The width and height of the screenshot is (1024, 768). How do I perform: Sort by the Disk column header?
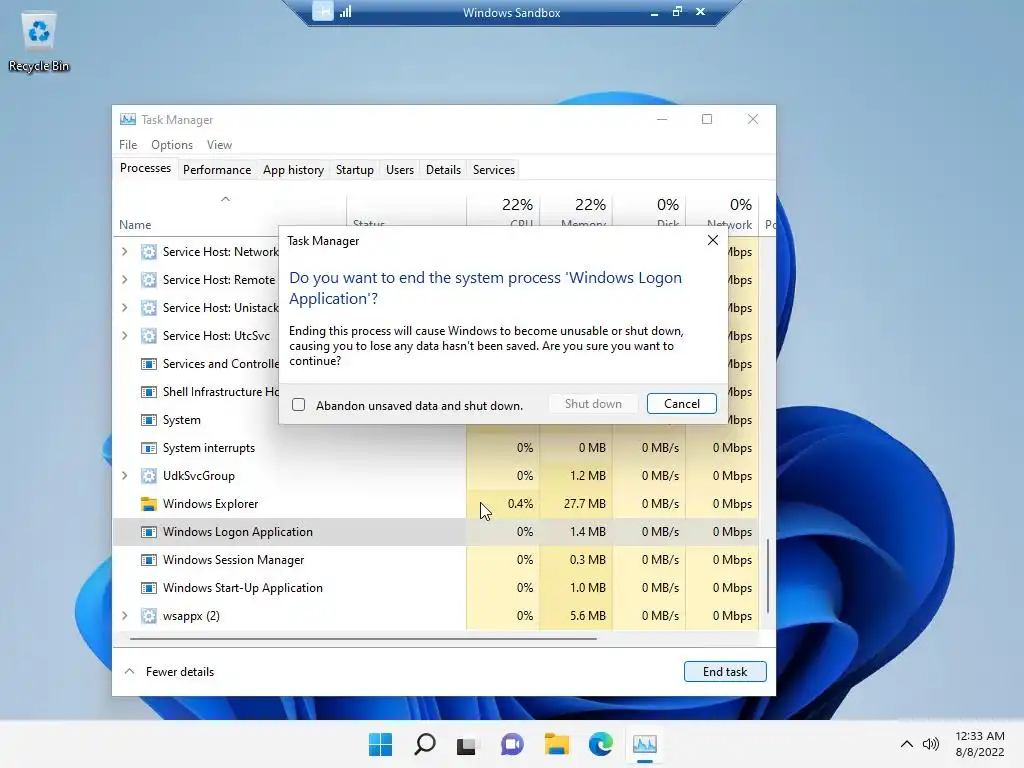(649, 212)
